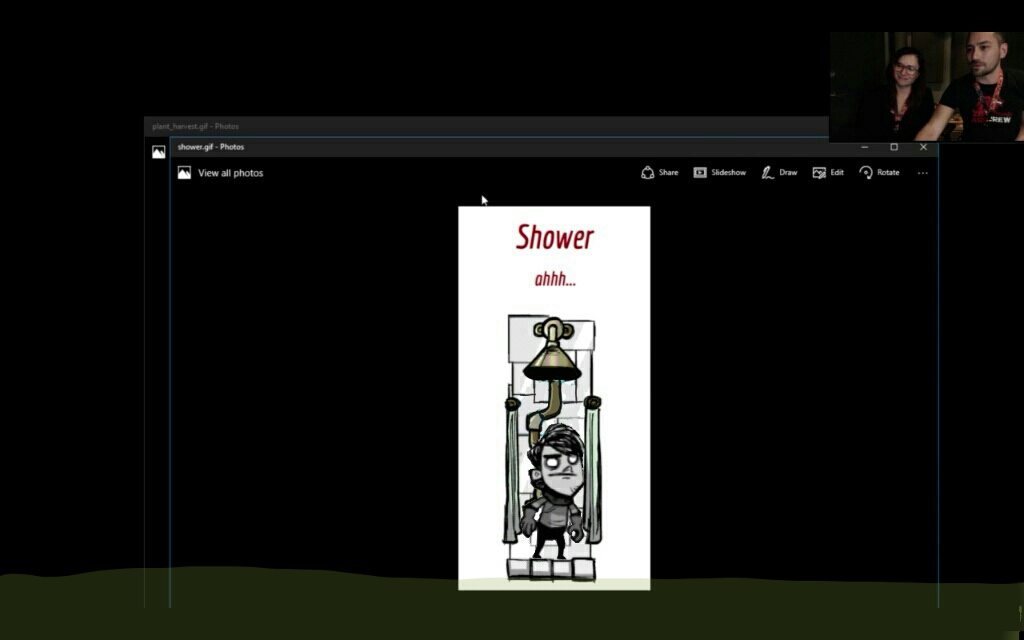The height and width of the screenshot is (640, 1024).
Task: Click the "Slideshow" text label
Action: point(728,173)
